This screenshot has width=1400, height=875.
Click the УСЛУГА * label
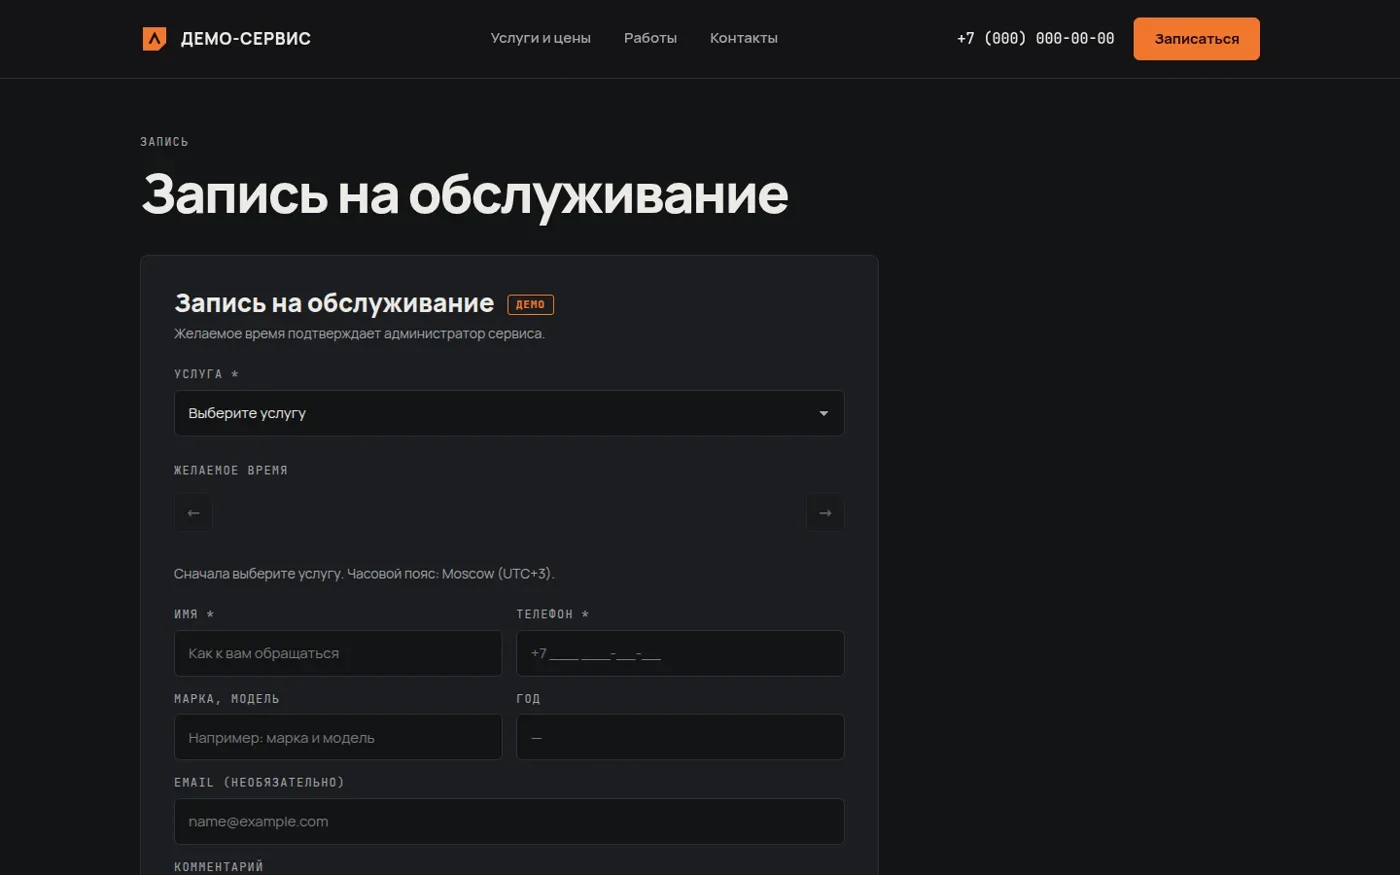[x=206, y=374]
